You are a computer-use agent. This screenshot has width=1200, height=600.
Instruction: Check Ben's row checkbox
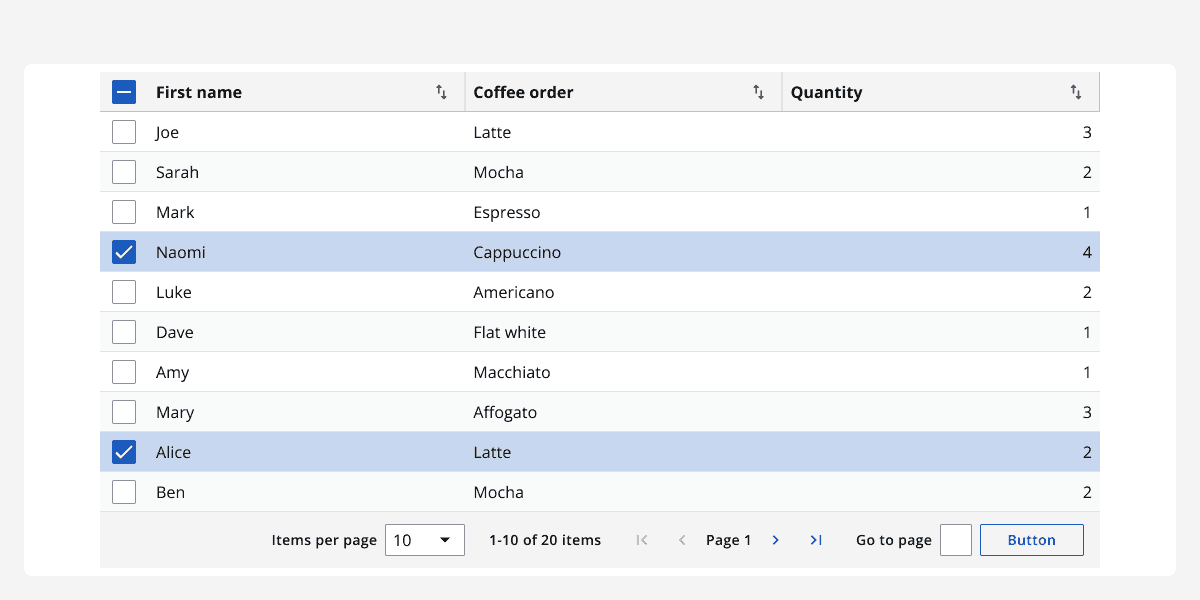coord(123,491)
